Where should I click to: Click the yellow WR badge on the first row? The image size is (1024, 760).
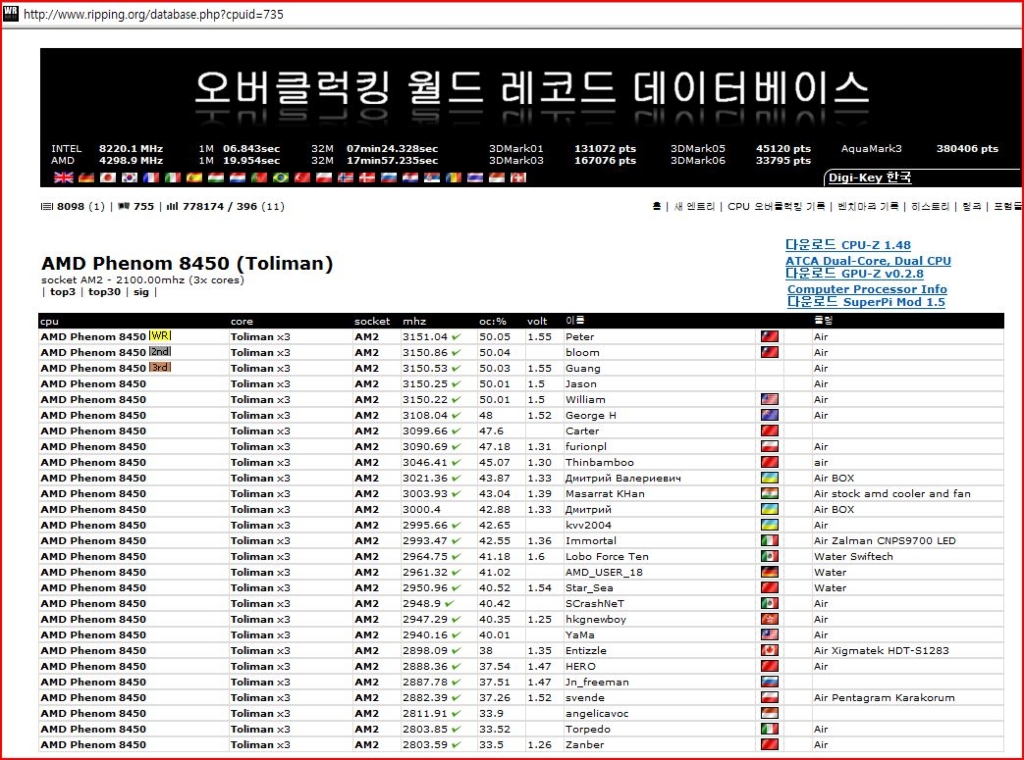point(160,336)
